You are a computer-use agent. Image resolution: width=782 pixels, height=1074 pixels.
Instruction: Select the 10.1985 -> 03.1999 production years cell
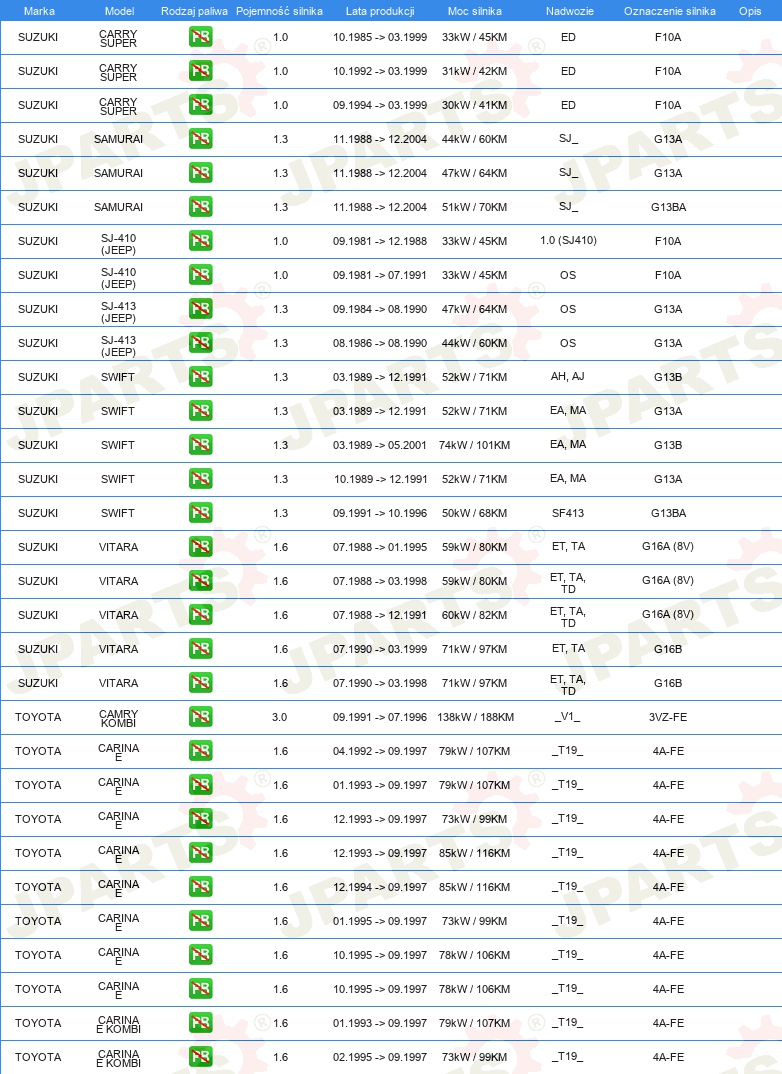[380, 37]
